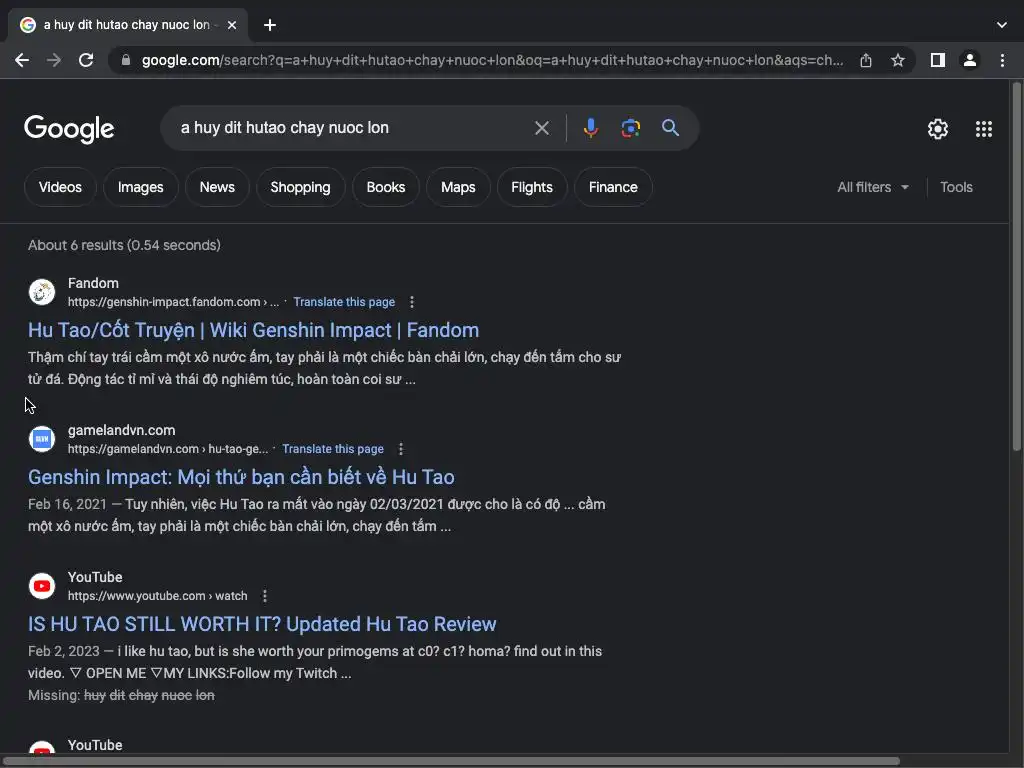Search by image with the Lens icon
Viewport: 1024px width, 768px height.
click(x=630, y=128)
